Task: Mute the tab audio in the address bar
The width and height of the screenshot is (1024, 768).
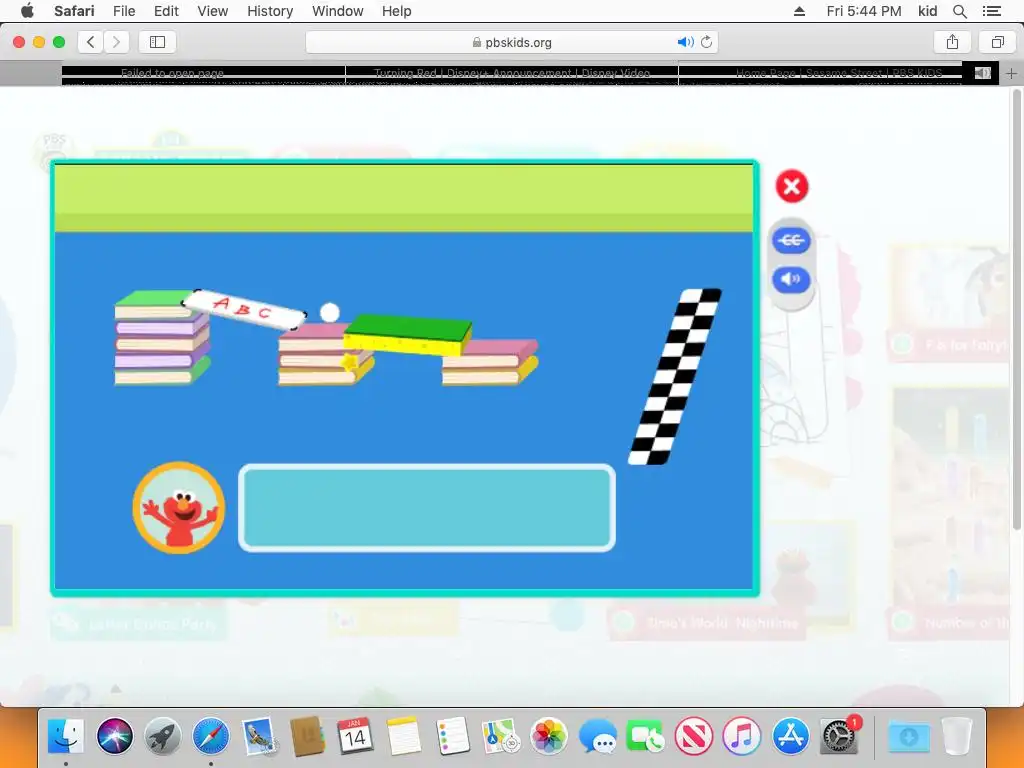Action: 685,42
